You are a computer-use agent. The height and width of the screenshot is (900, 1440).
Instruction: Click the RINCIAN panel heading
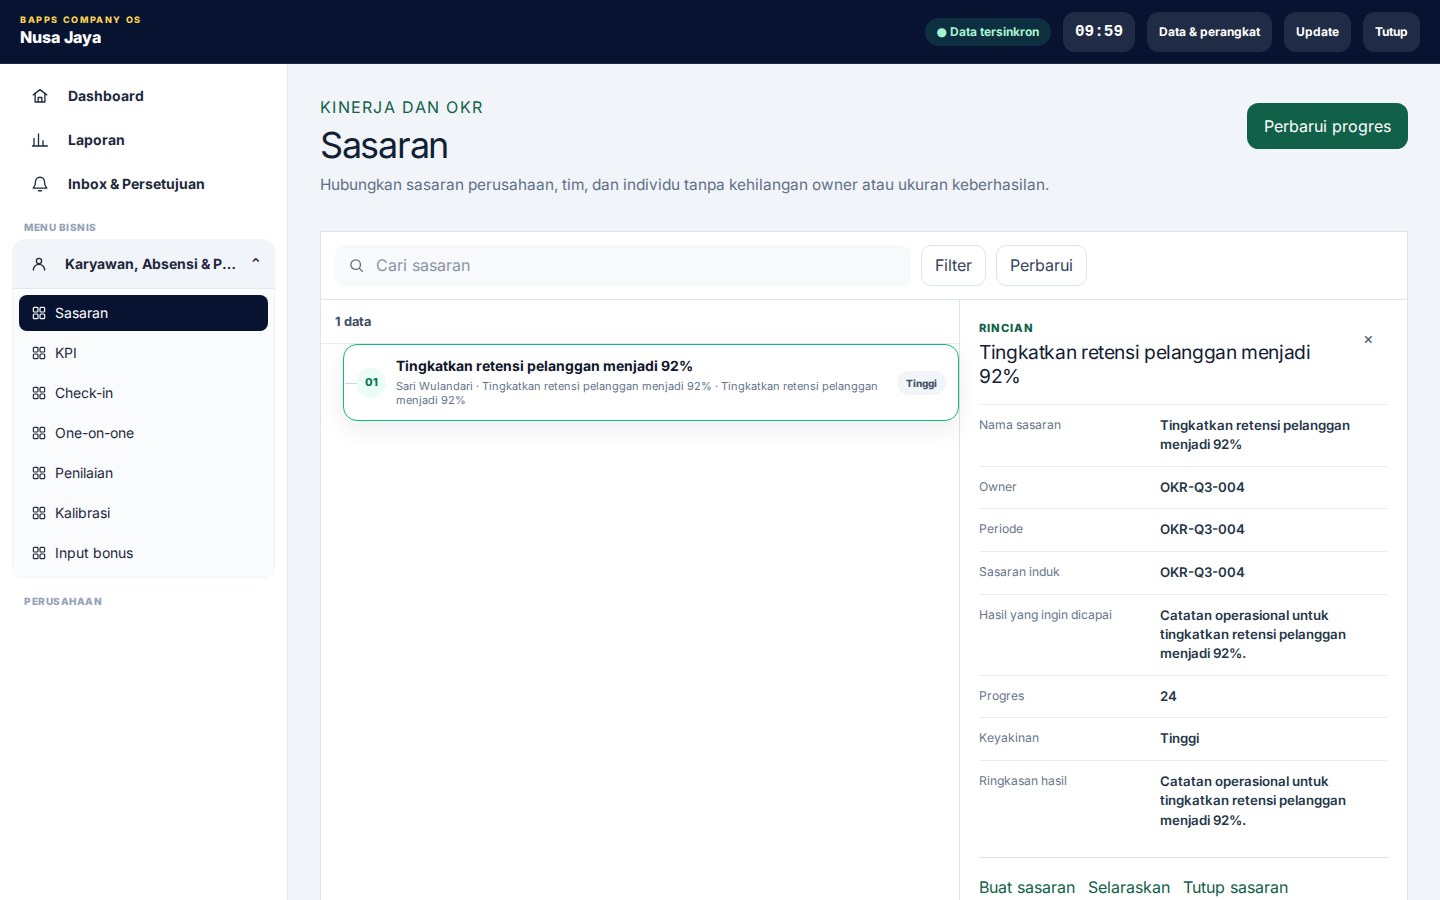1006,328
